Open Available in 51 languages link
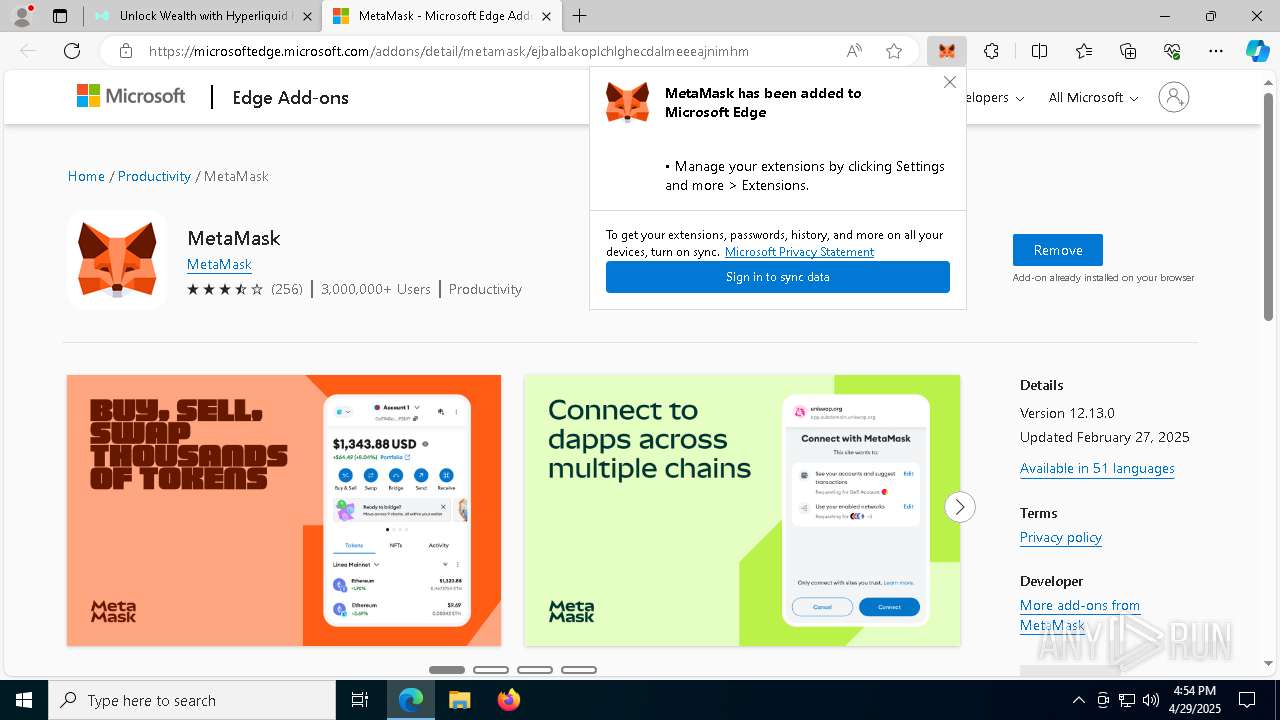Screen dimensions: 1280x720 click(1097, 468)
